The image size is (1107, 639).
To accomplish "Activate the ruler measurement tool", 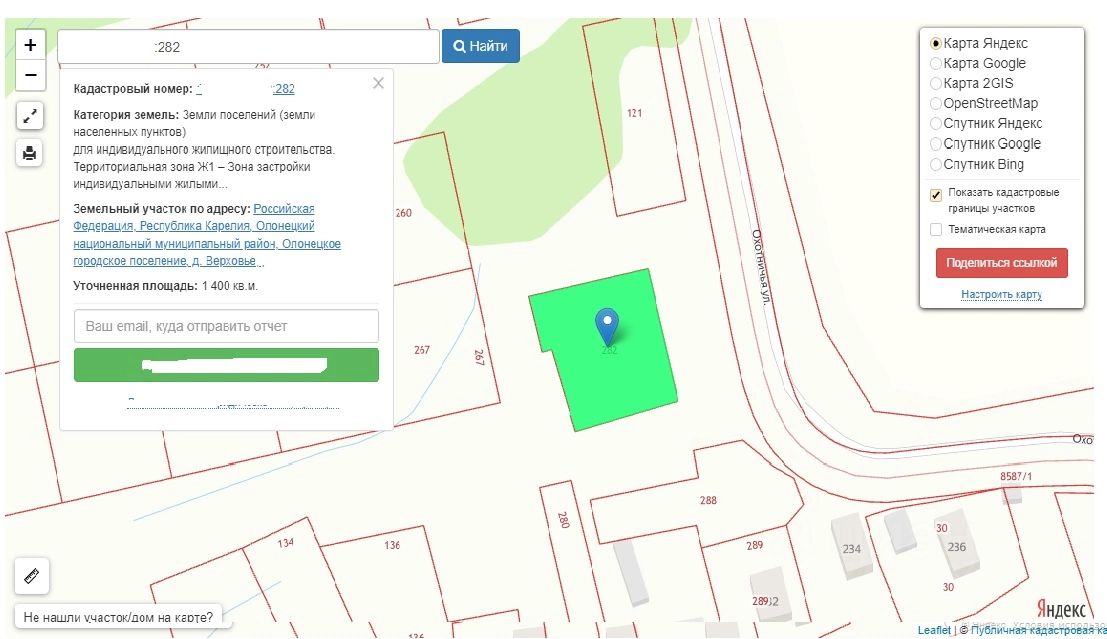I will pos(32,575).
